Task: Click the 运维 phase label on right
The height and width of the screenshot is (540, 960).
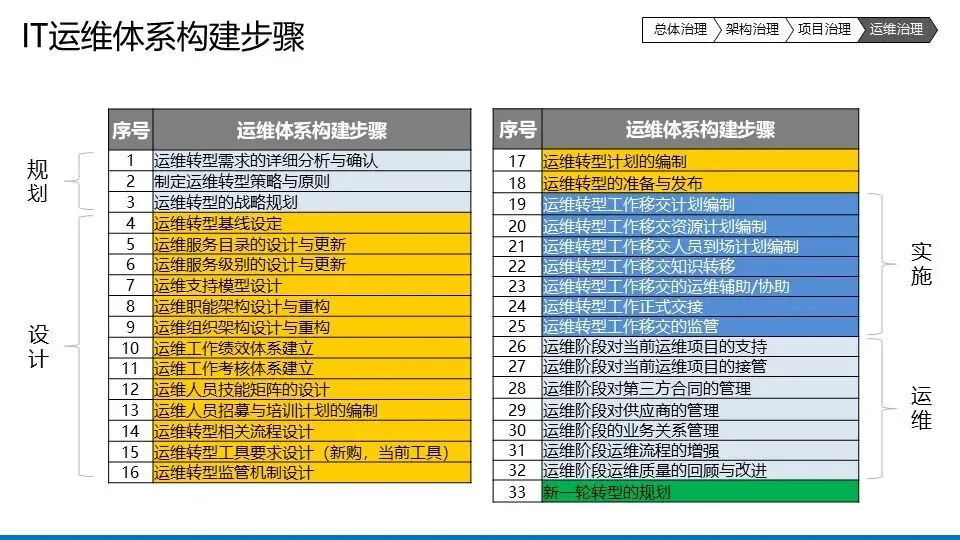Action: click(921, 408)
